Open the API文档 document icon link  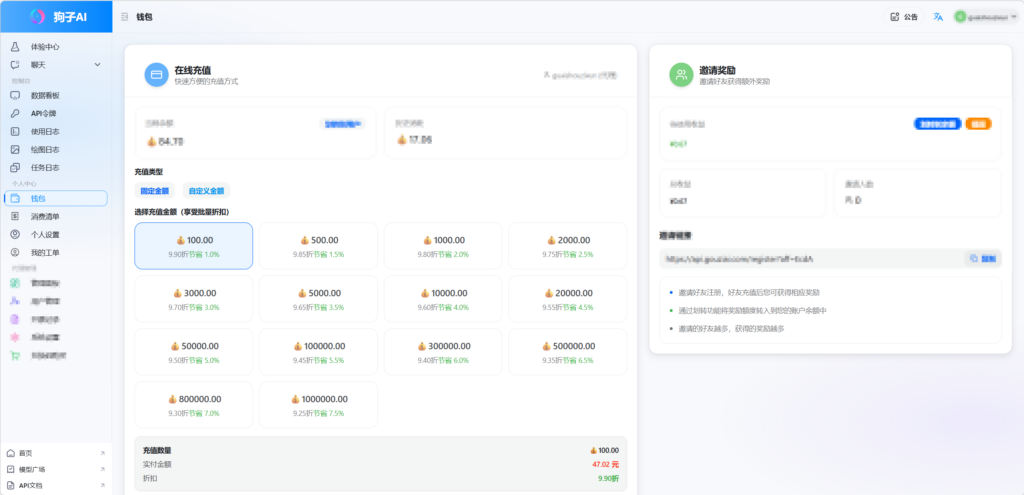click(10, 486)
